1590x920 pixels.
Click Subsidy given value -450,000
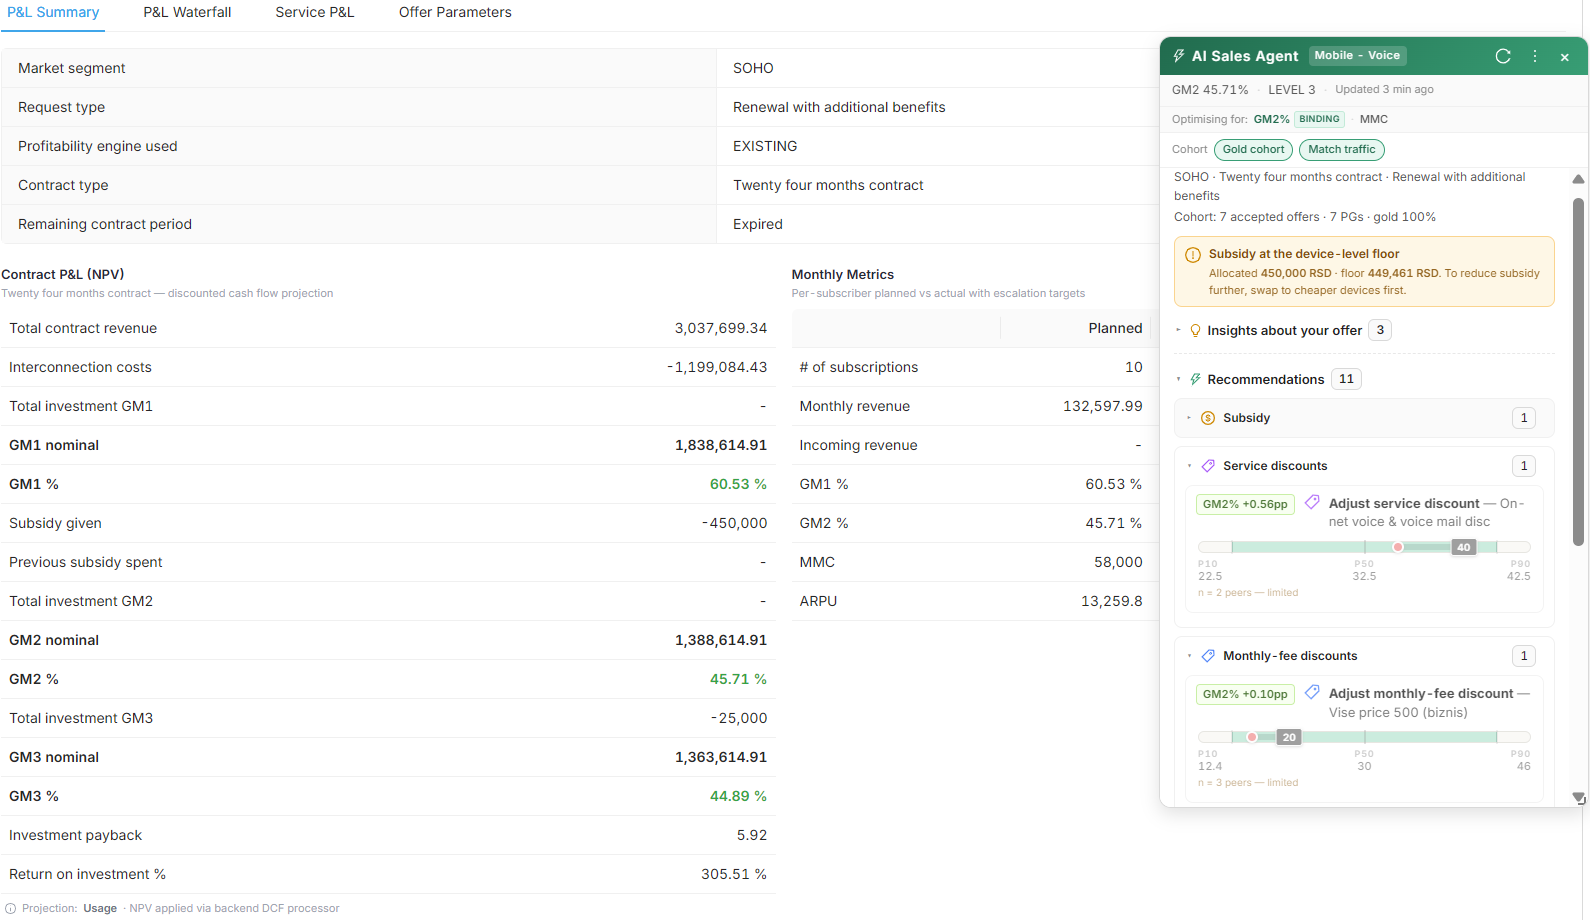[734, 523]
